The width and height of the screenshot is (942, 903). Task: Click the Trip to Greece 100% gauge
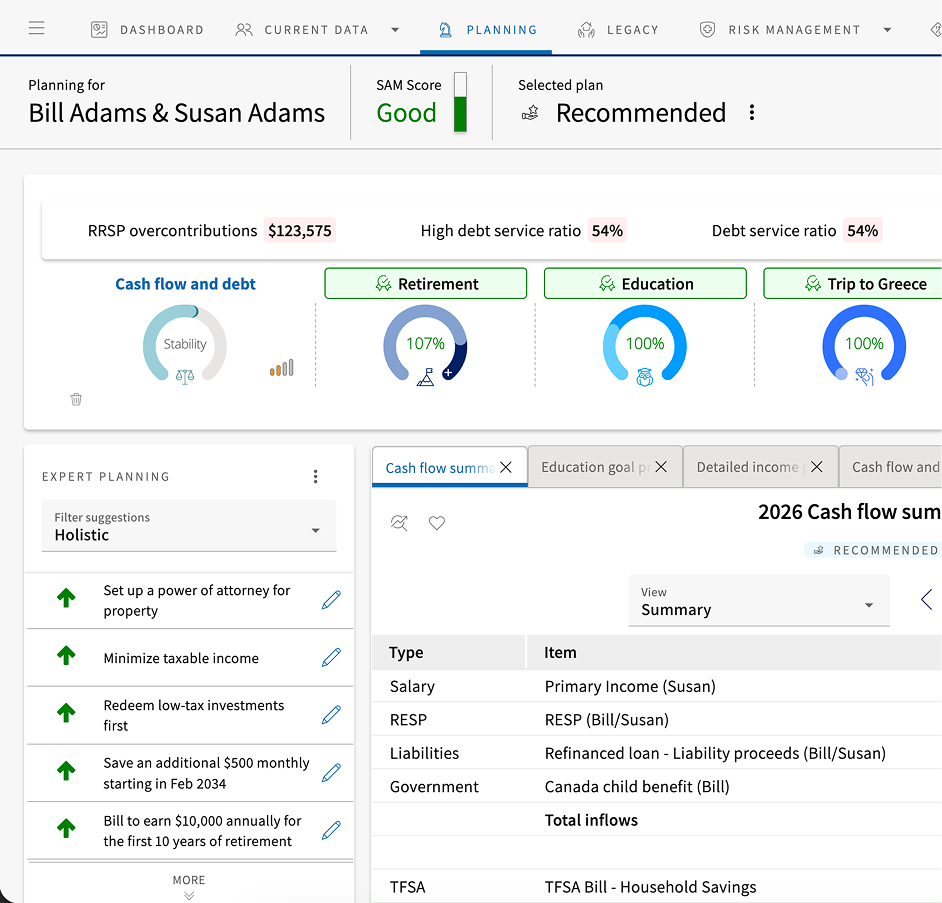[864, 343]
